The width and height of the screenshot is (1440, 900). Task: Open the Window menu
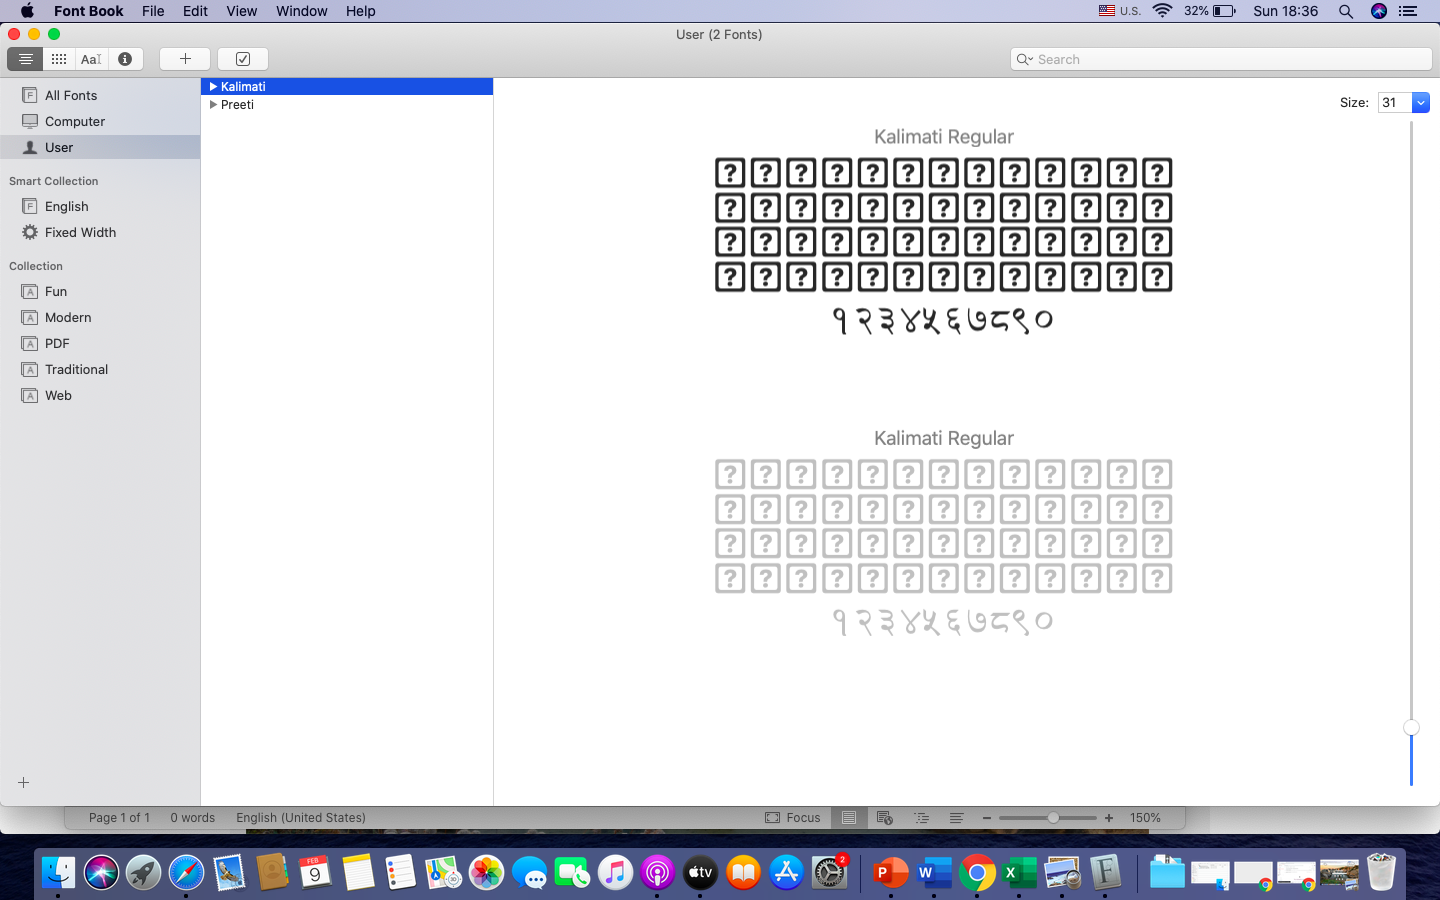pyautogui.click(x=301, y=11)
